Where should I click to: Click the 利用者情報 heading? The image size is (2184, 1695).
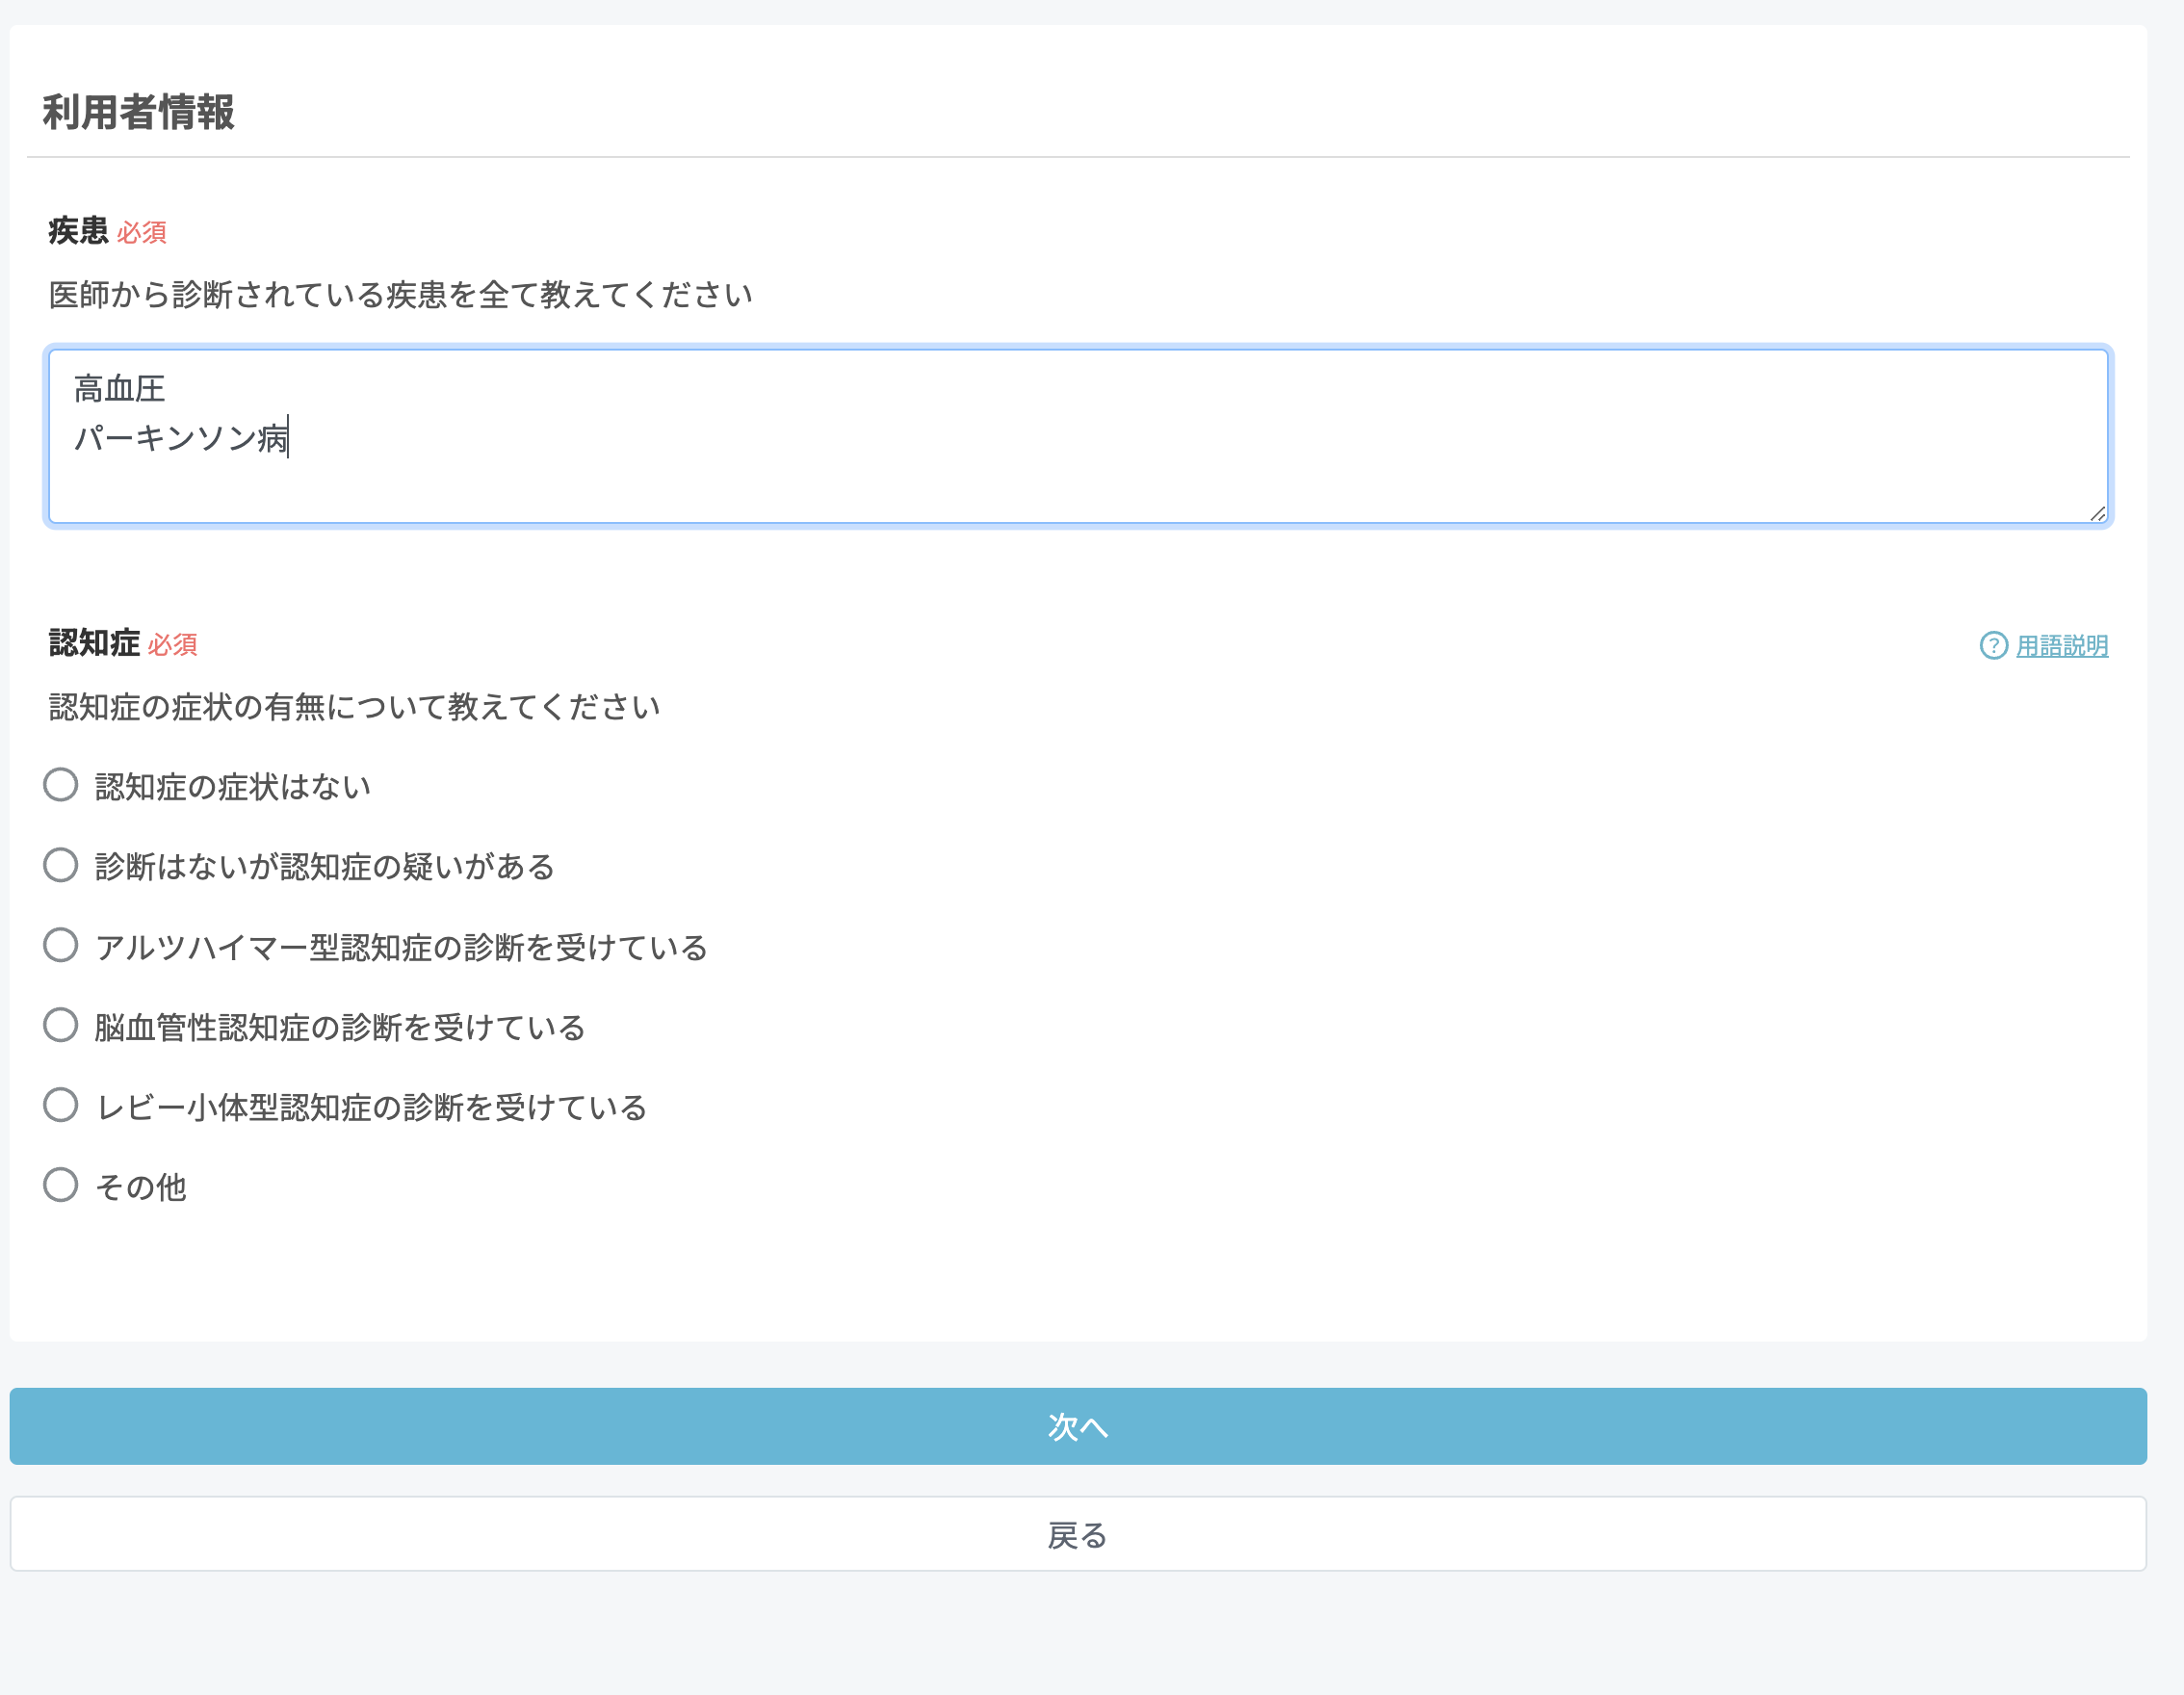[x=138, y=112]
